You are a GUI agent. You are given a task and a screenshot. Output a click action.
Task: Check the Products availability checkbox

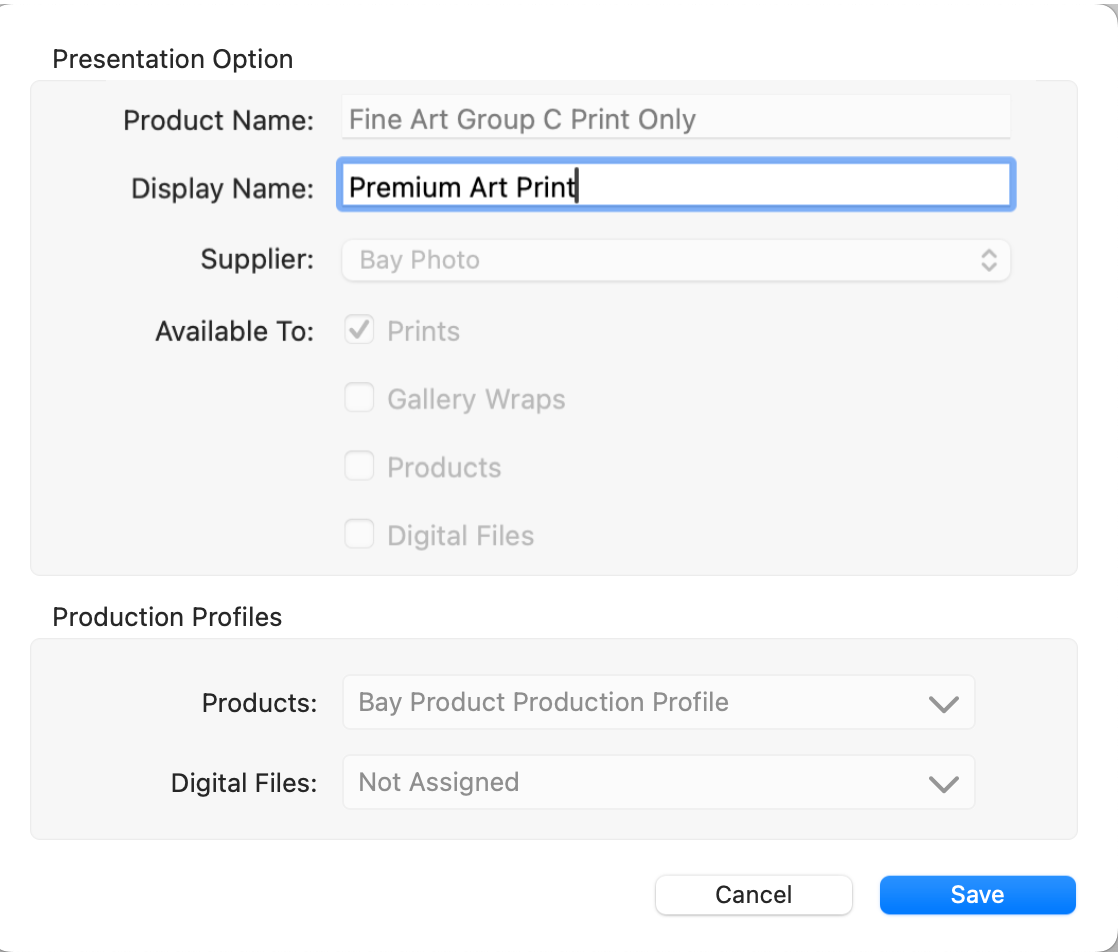point(359,467)
